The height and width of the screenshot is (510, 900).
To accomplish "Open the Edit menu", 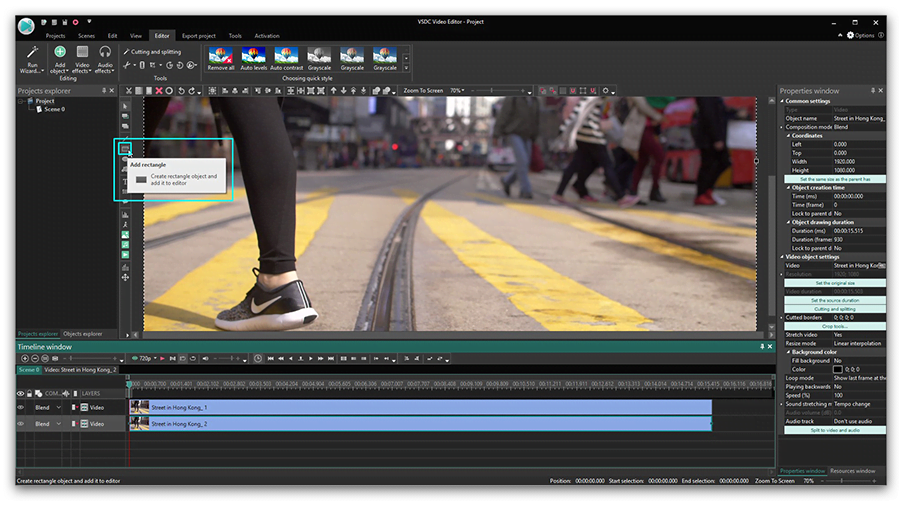I will pyautogui.click(x=112, y=36).
